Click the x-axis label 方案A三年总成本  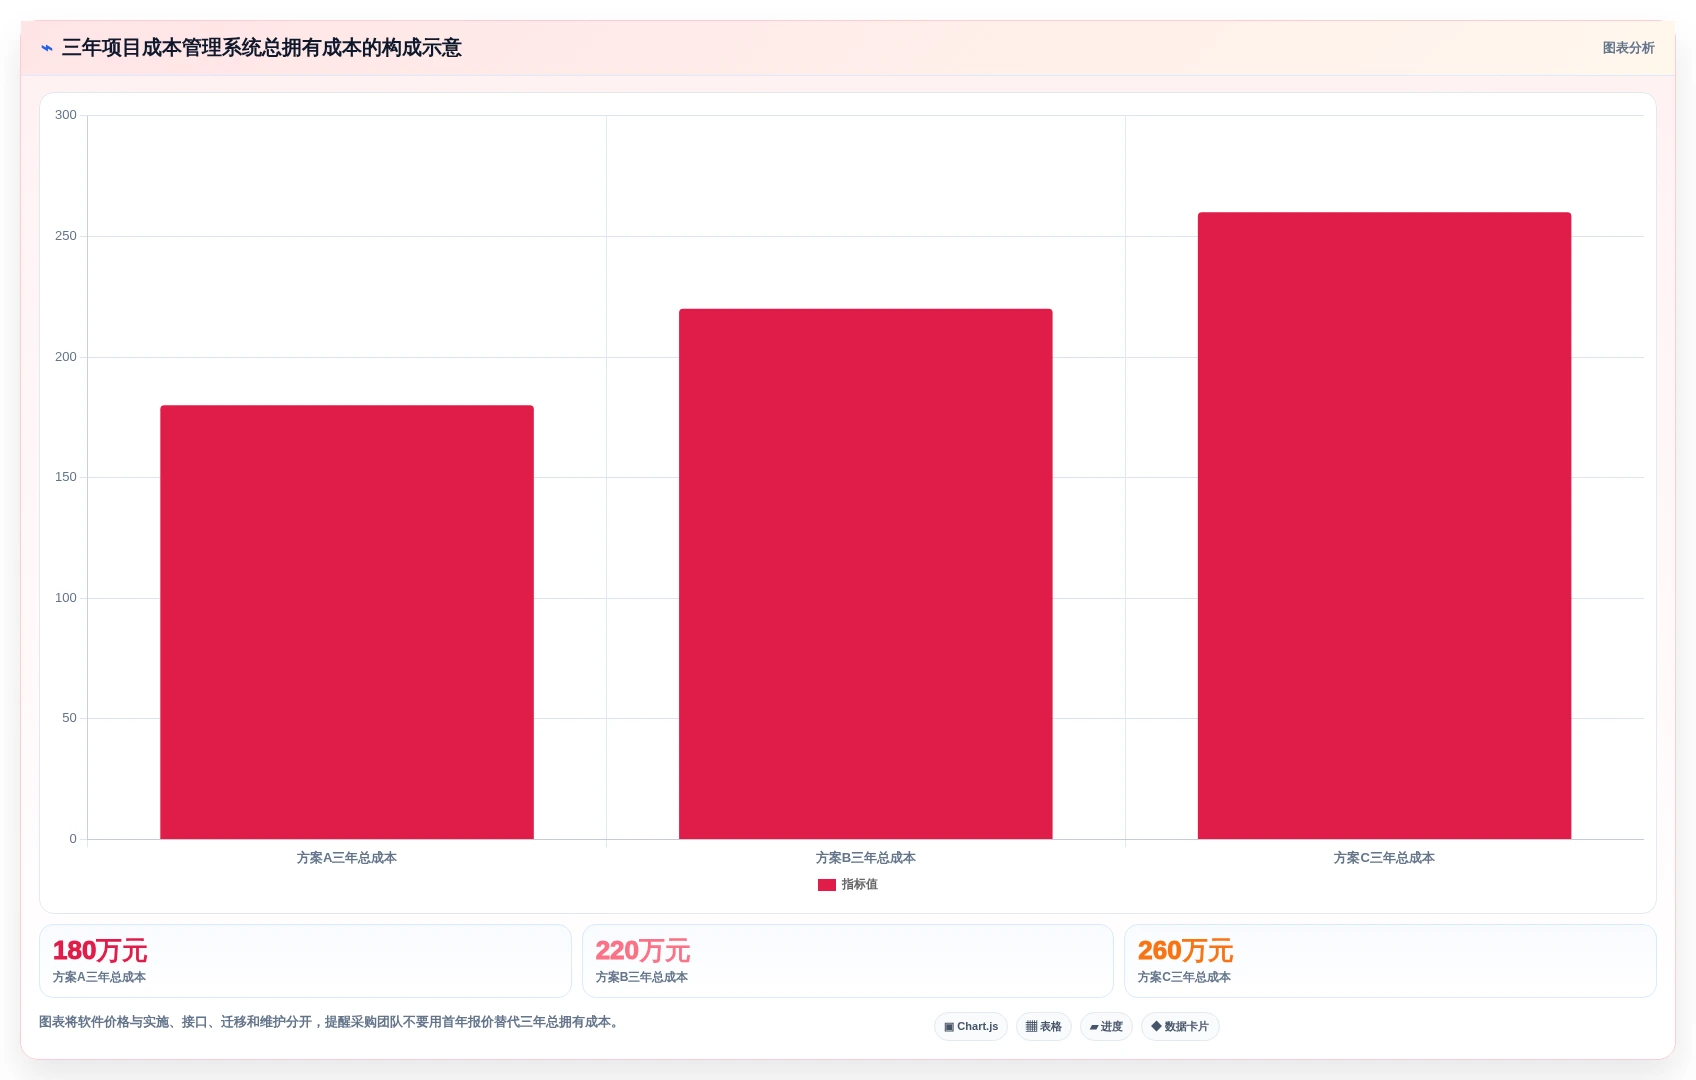(347, 858)
